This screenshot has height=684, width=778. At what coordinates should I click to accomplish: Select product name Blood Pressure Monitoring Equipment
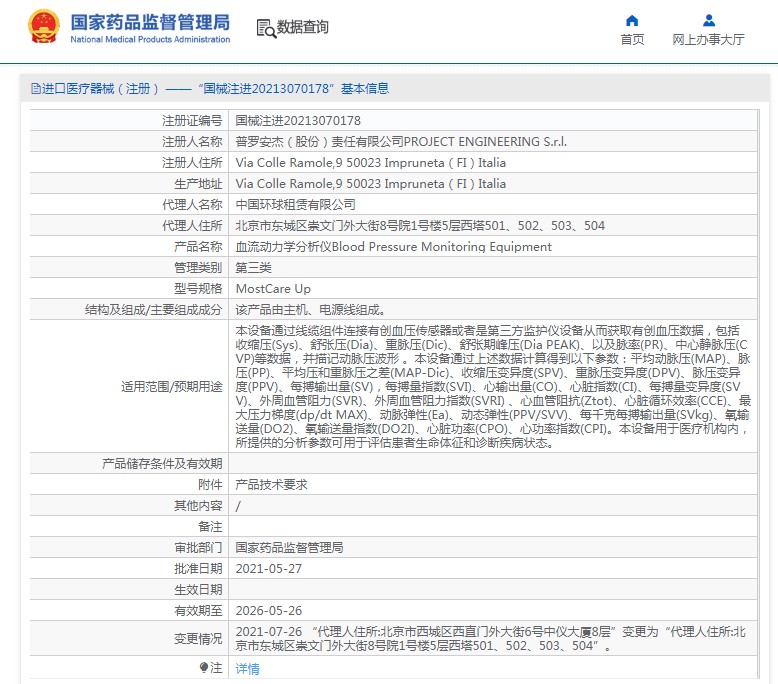coord(442,247)
